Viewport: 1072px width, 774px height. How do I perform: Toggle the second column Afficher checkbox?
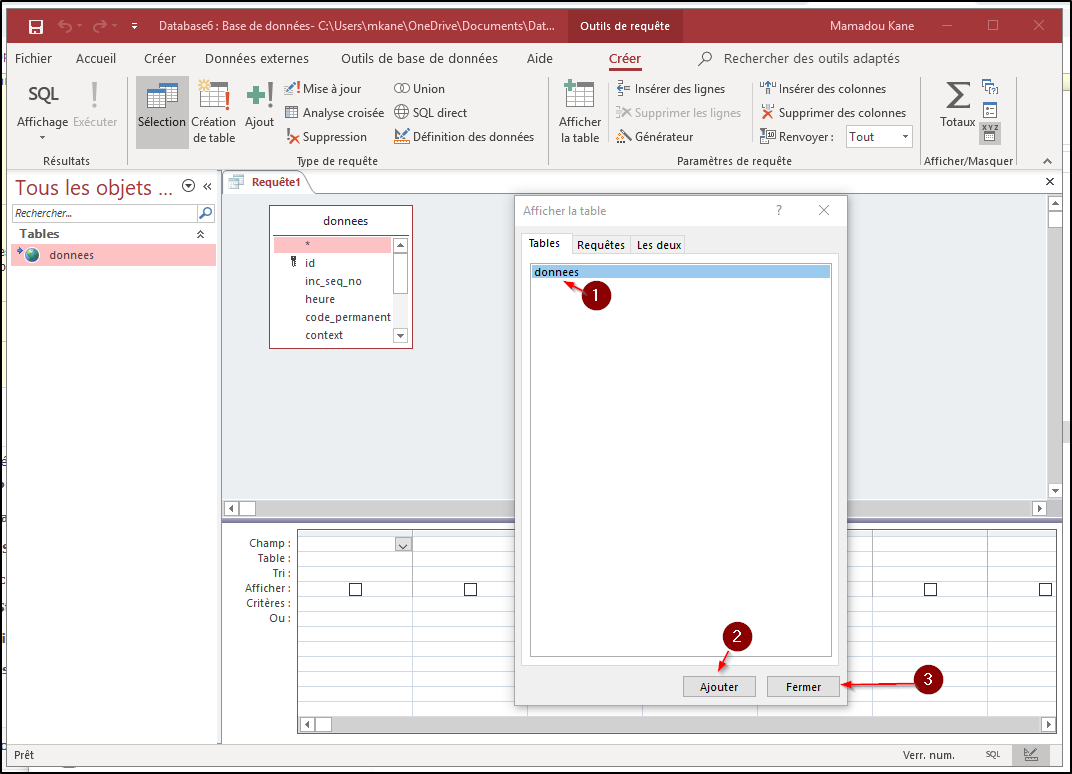pyautogui.click(x=470, y=590)
